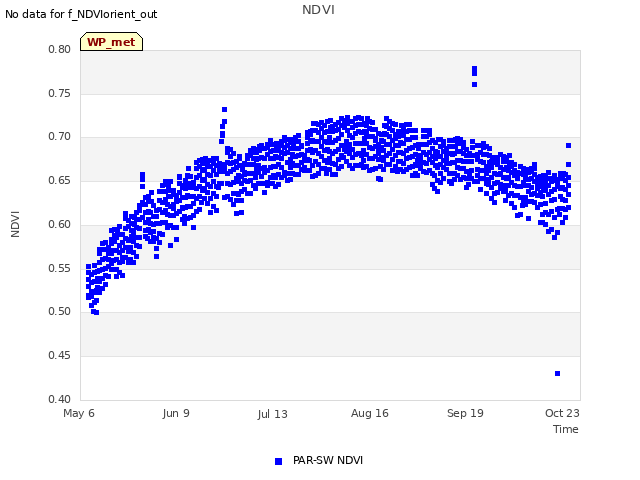
Task: Click the Oct 23 x-axis label
Action: [562, 413]
